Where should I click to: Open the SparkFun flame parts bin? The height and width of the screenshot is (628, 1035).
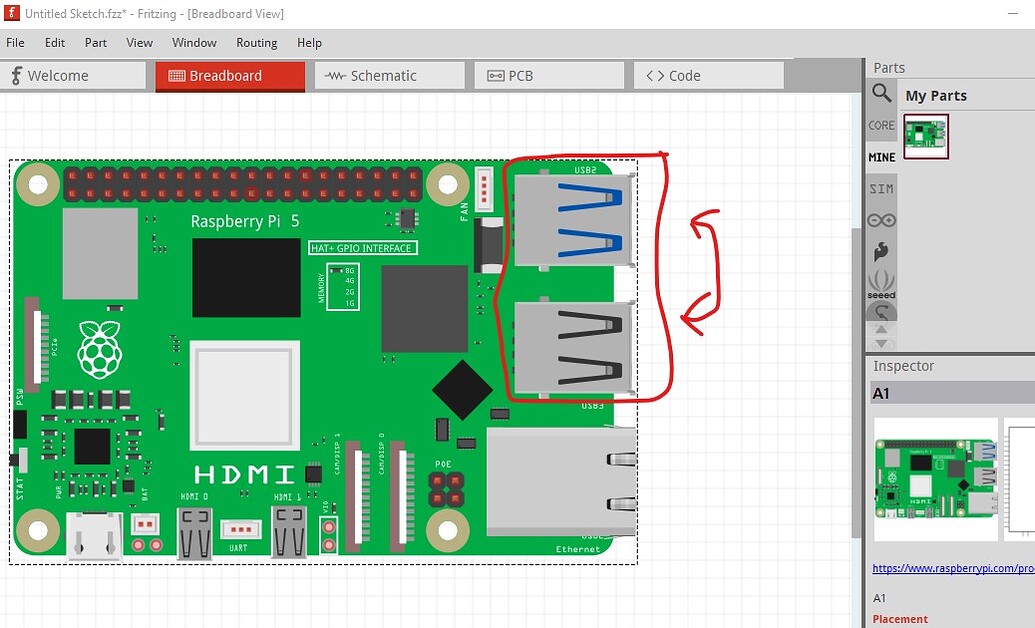(881, 252)
